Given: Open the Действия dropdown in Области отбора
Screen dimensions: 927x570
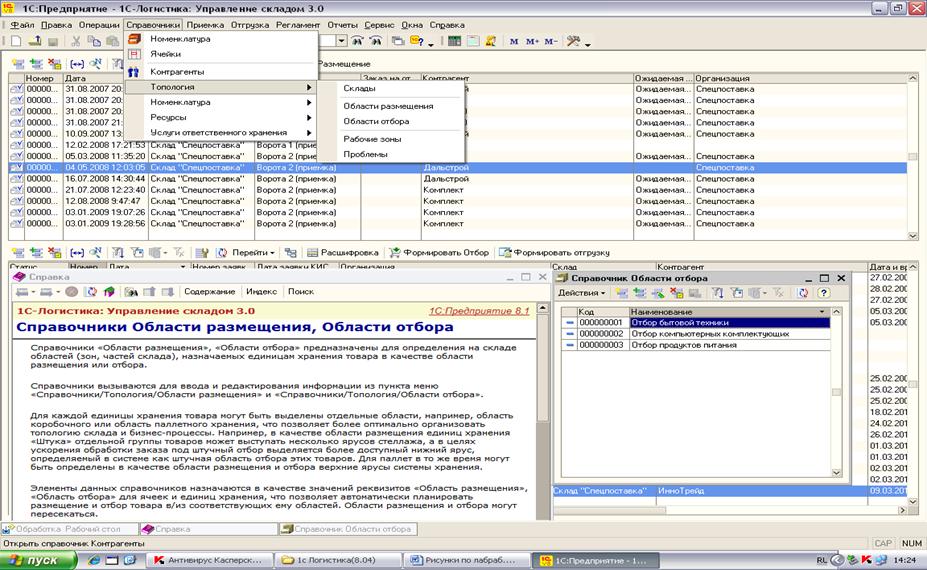Looking at the screenshot, I should pyautogui.click(x=581, y=293).
